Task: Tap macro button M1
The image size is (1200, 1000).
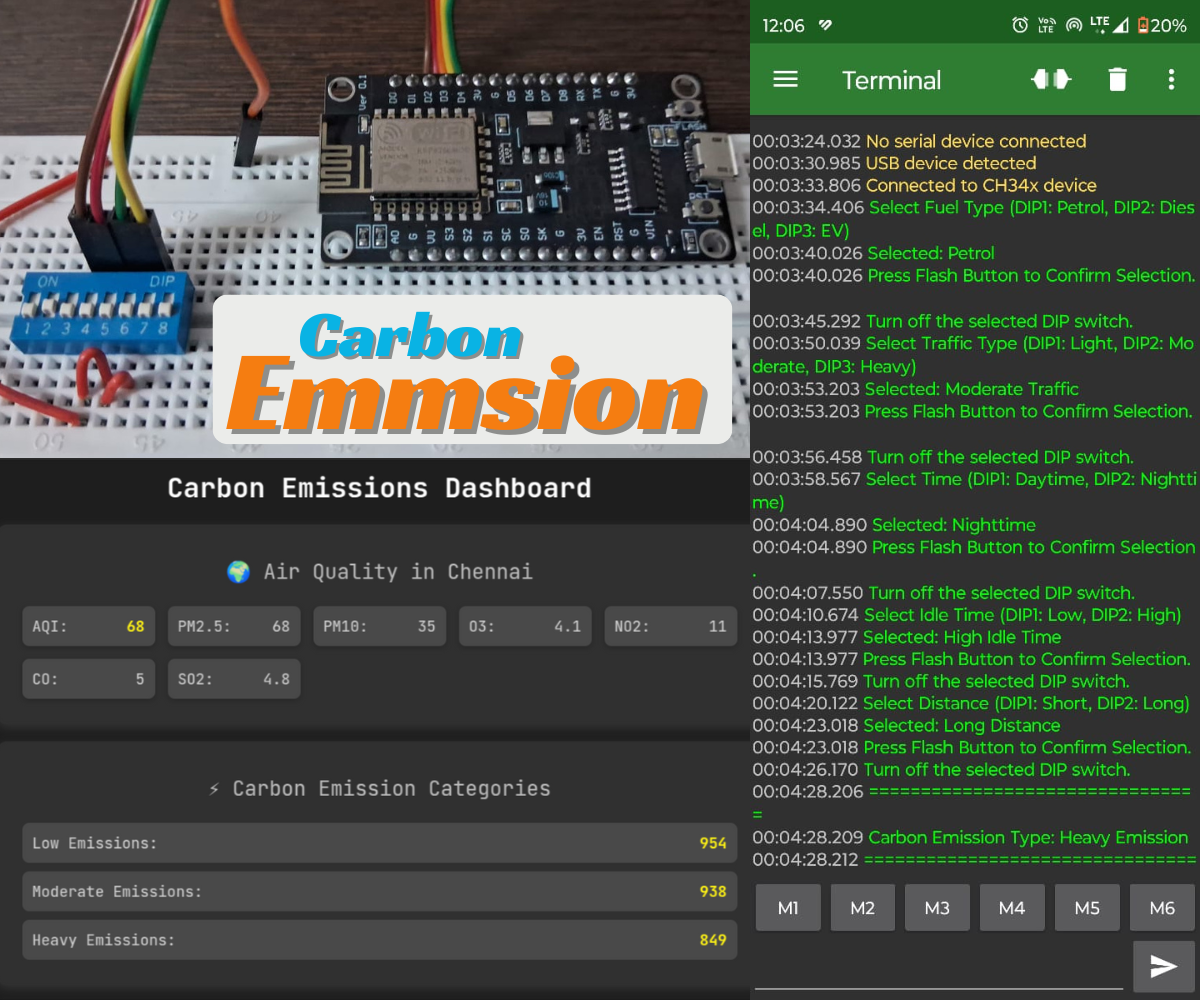Action: tap(788, 907)
